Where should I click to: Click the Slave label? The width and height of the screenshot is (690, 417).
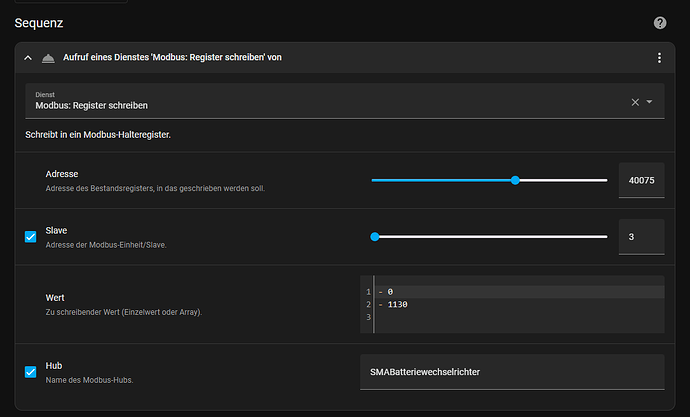point(56,230)
